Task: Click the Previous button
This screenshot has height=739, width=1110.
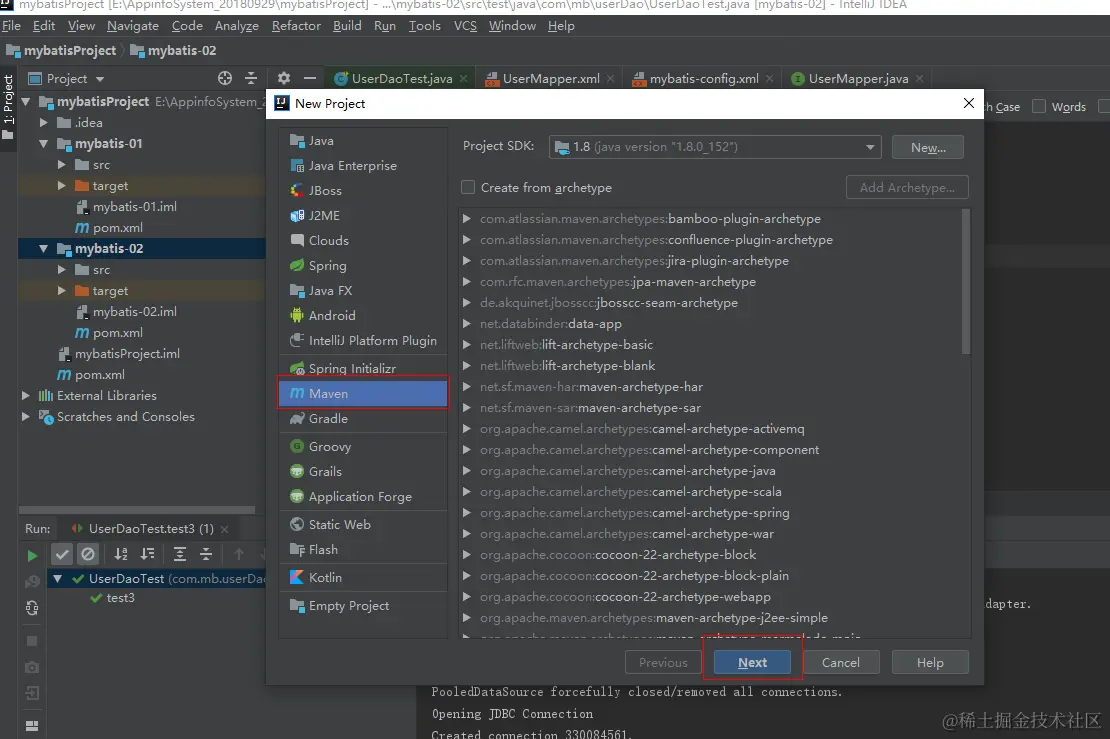Action: [663, 663]
